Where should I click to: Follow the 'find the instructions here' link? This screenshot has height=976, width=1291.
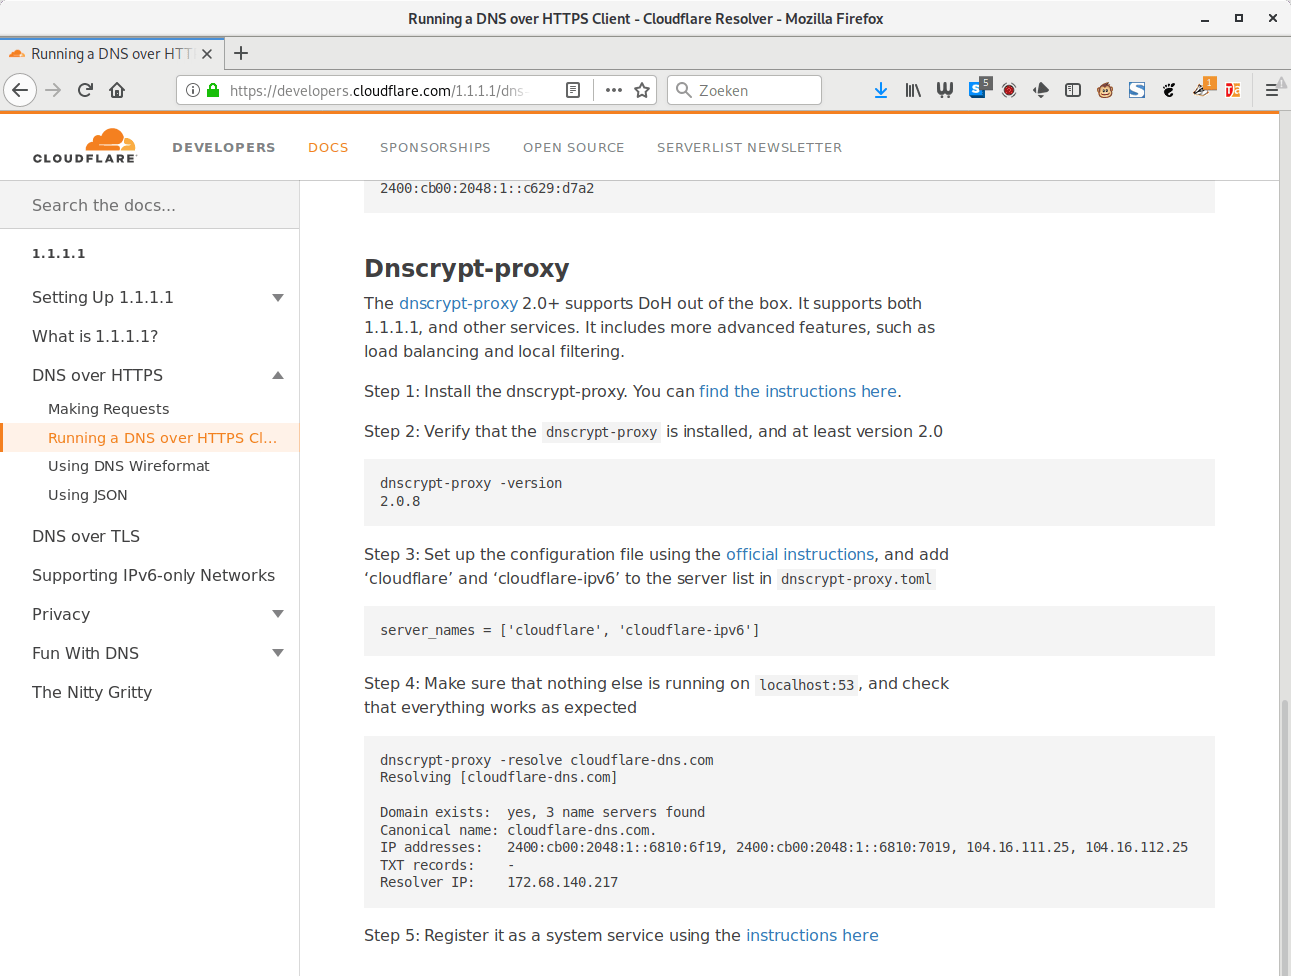point(797,392)
